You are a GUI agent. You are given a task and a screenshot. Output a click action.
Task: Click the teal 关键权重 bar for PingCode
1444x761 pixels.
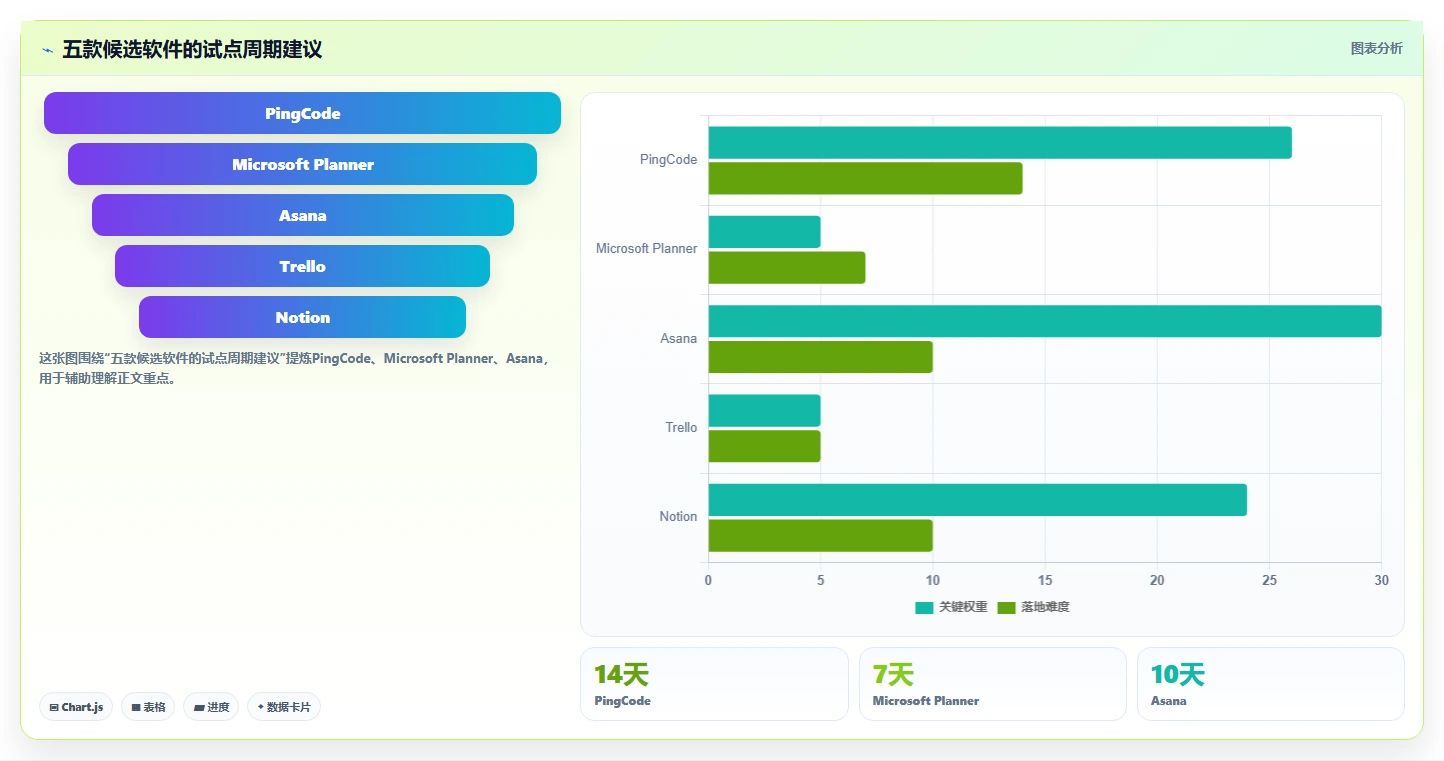pyautogui.click(x=1000, y=143)
